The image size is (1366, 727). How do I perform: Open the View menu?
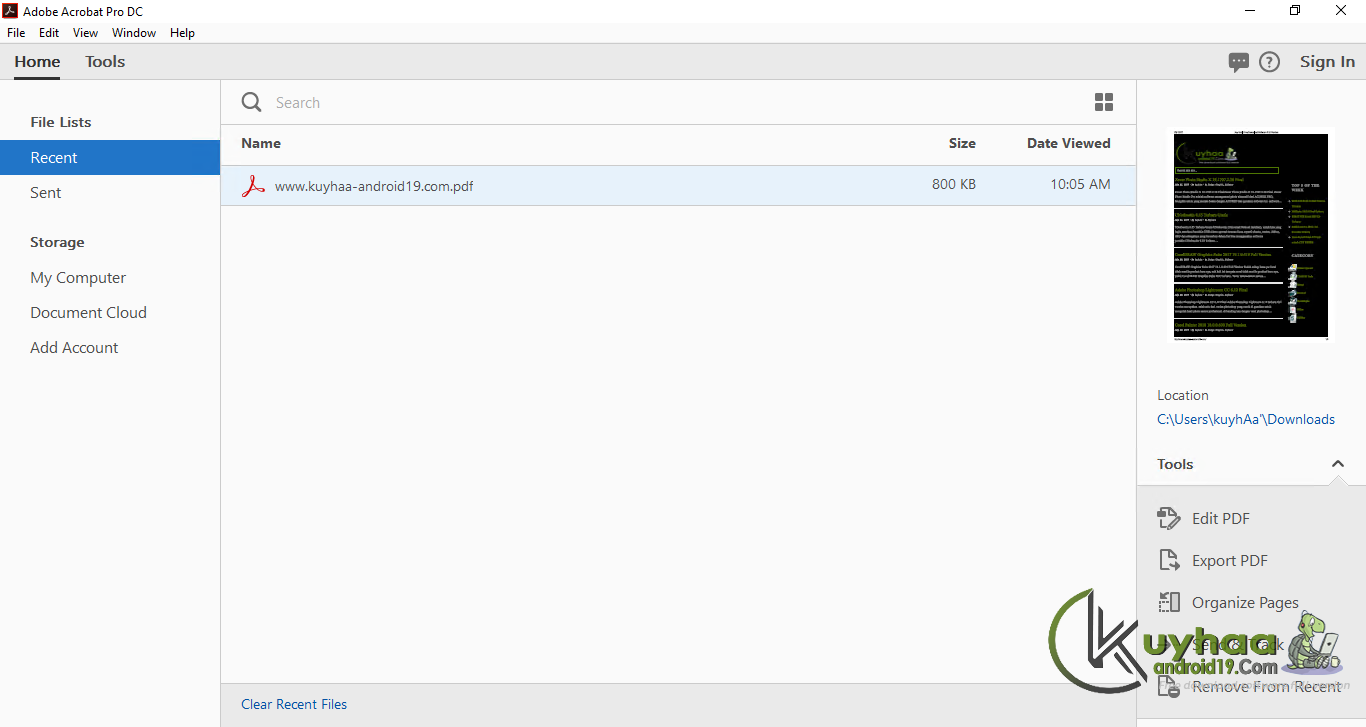[x=86, y=33]
